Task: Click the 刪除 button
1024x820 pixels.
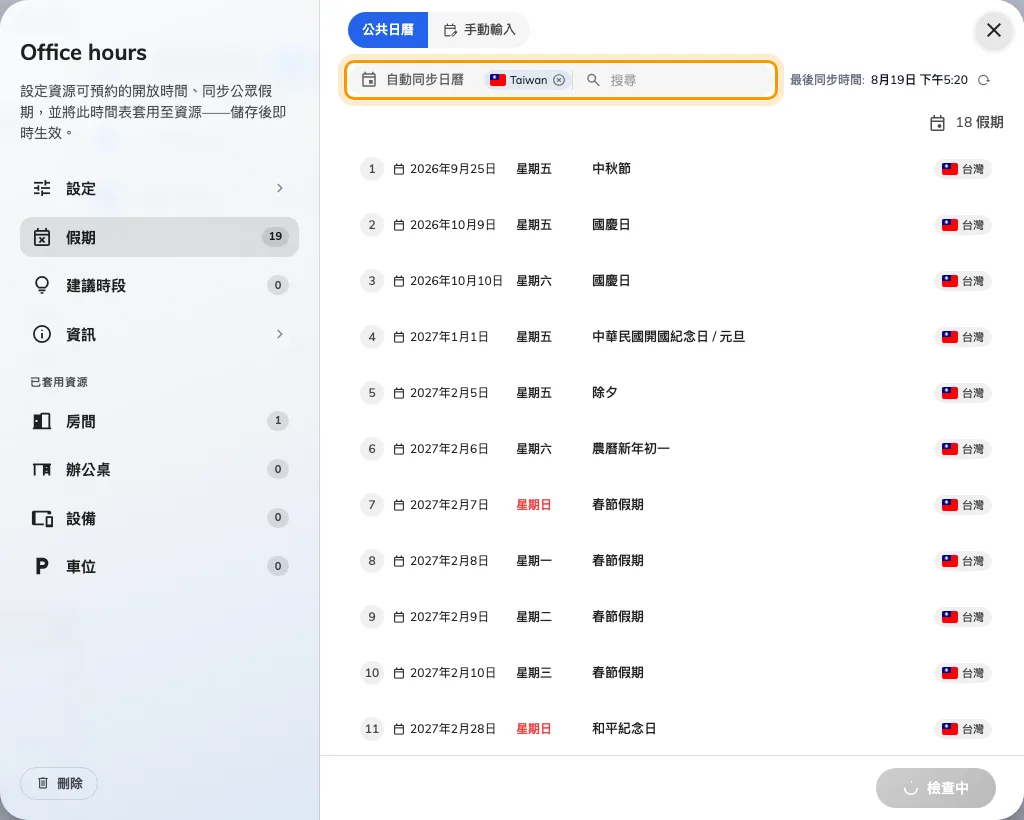Action: click(59, 783)
